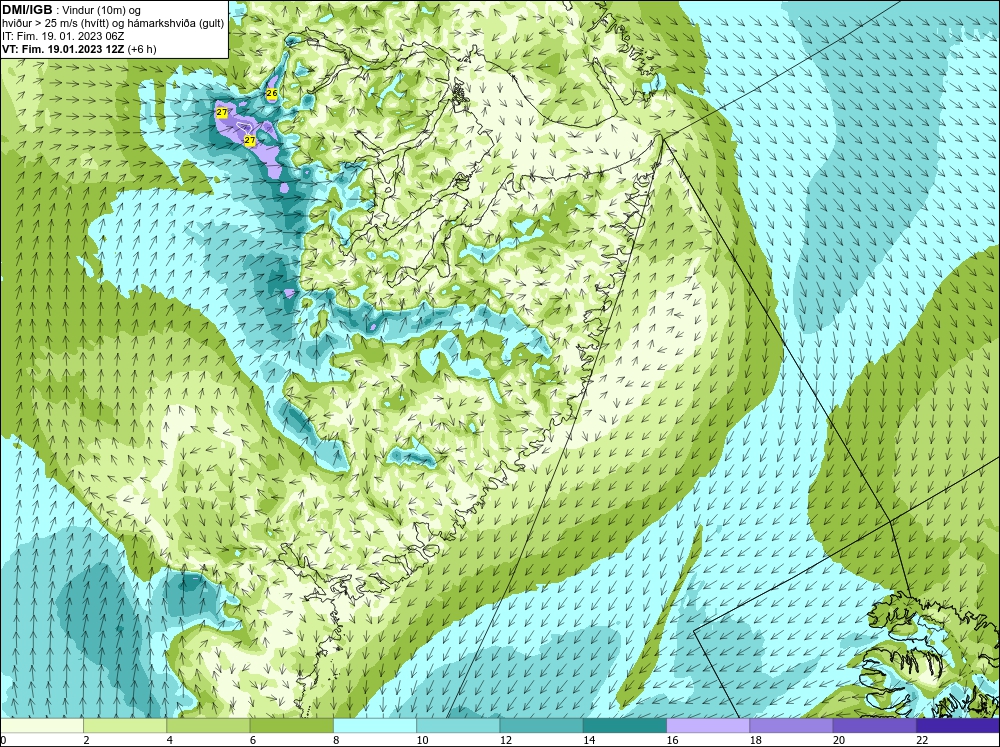
Task: Click the '(+6 h)' forecast offset text
Action: (x=142, y=49)
